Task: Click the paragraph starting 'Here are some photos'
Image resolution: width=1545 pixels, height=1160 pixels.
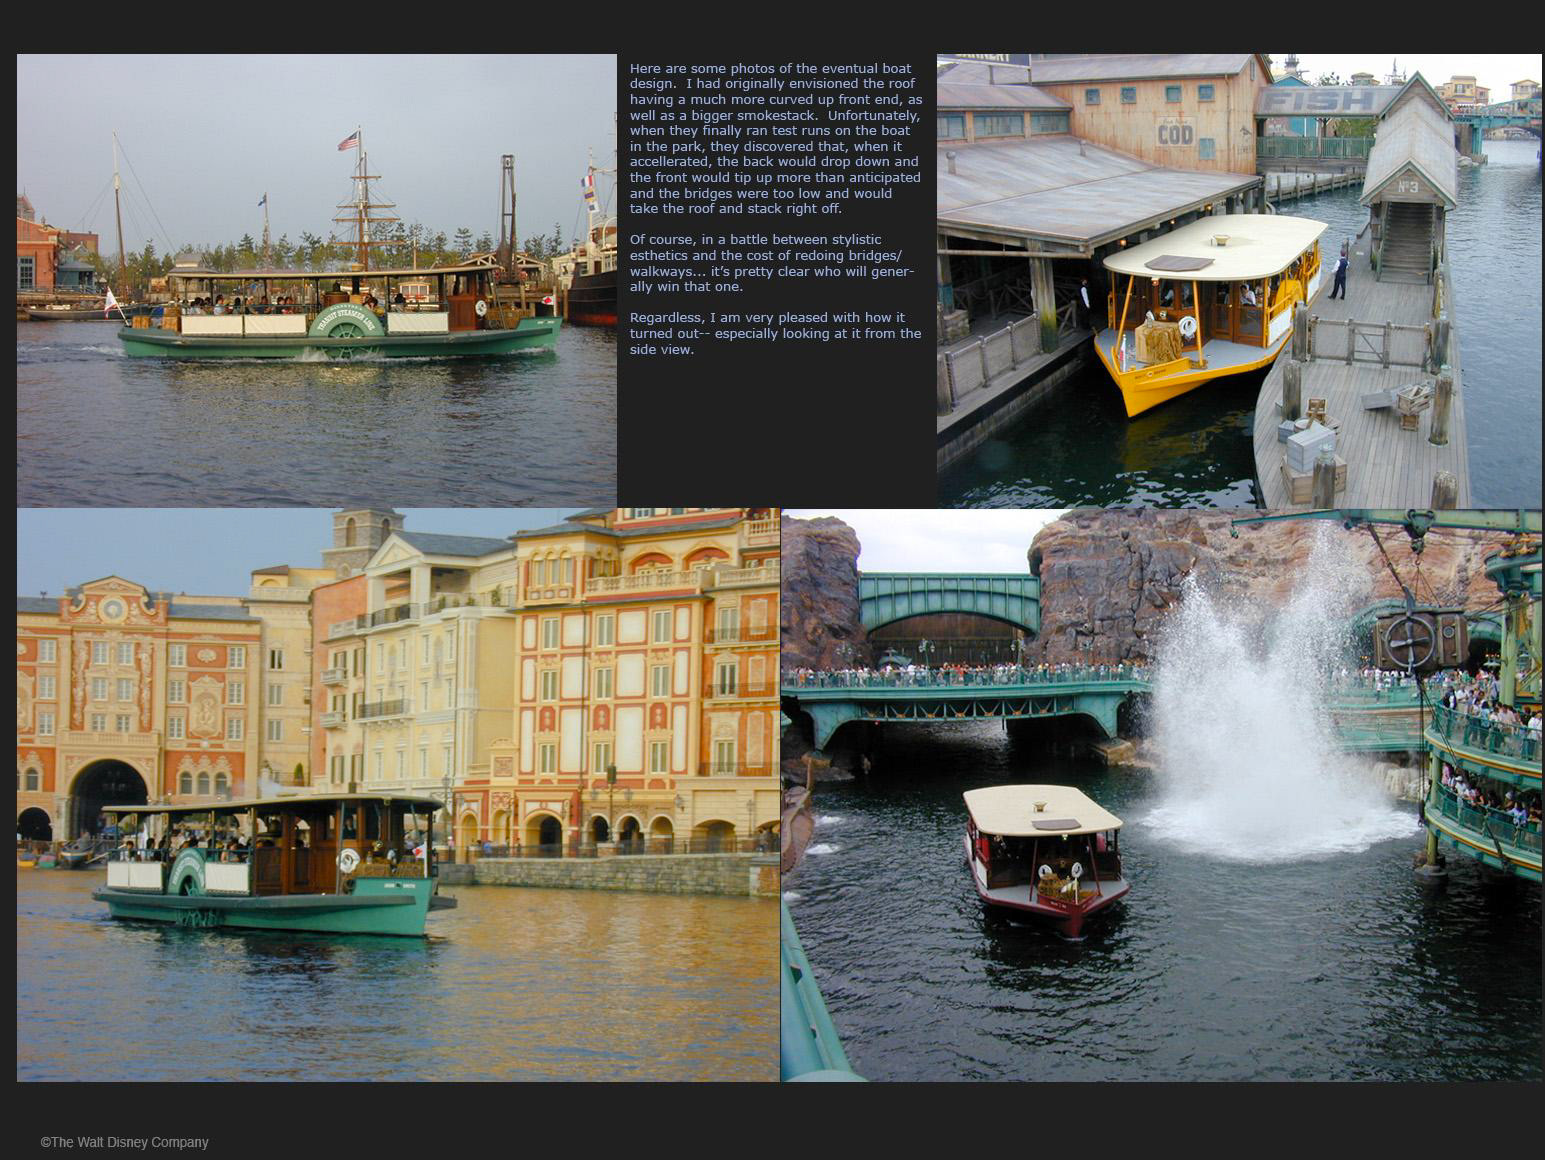Action: point(776,138)
